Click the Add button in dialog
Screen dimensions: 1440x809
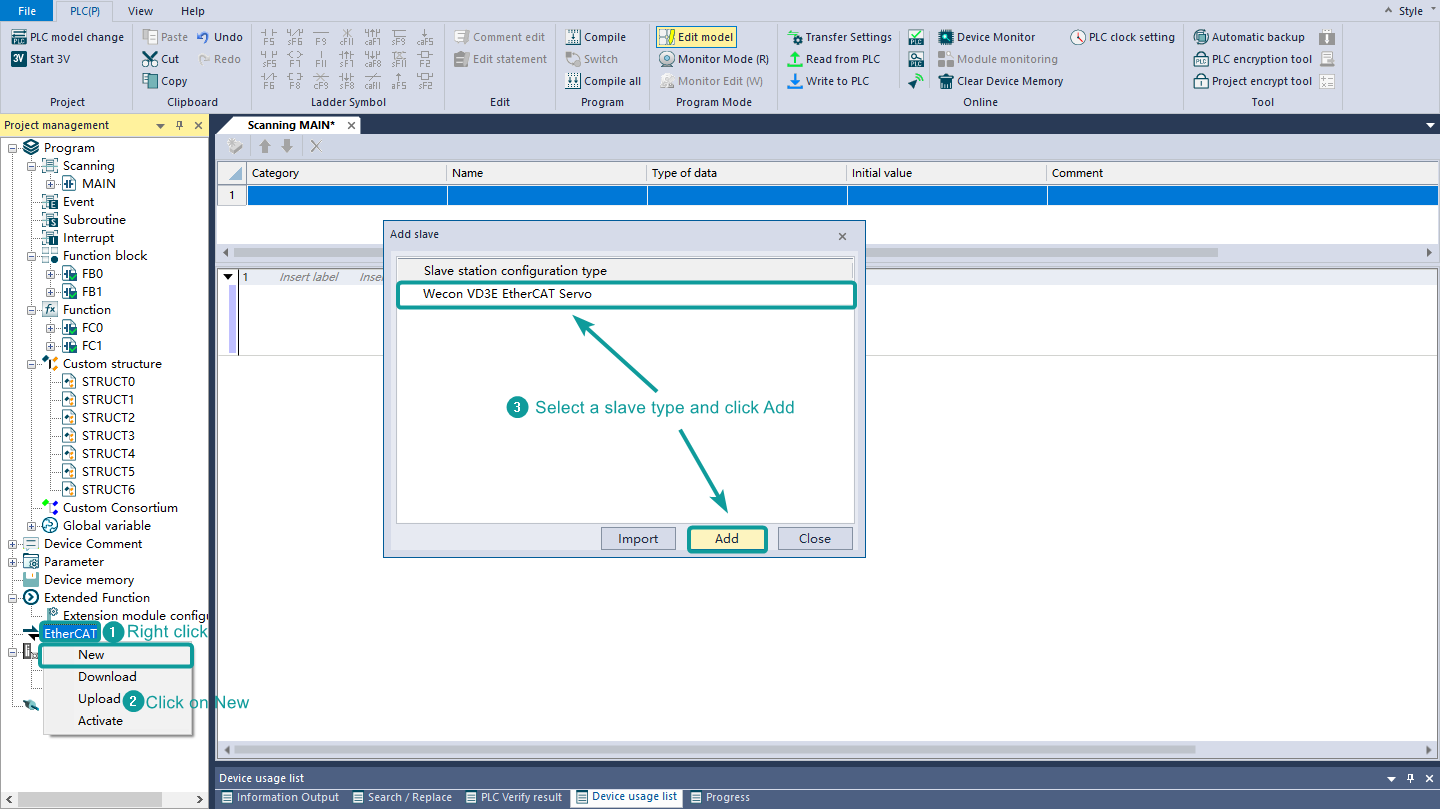pos(727,539)
